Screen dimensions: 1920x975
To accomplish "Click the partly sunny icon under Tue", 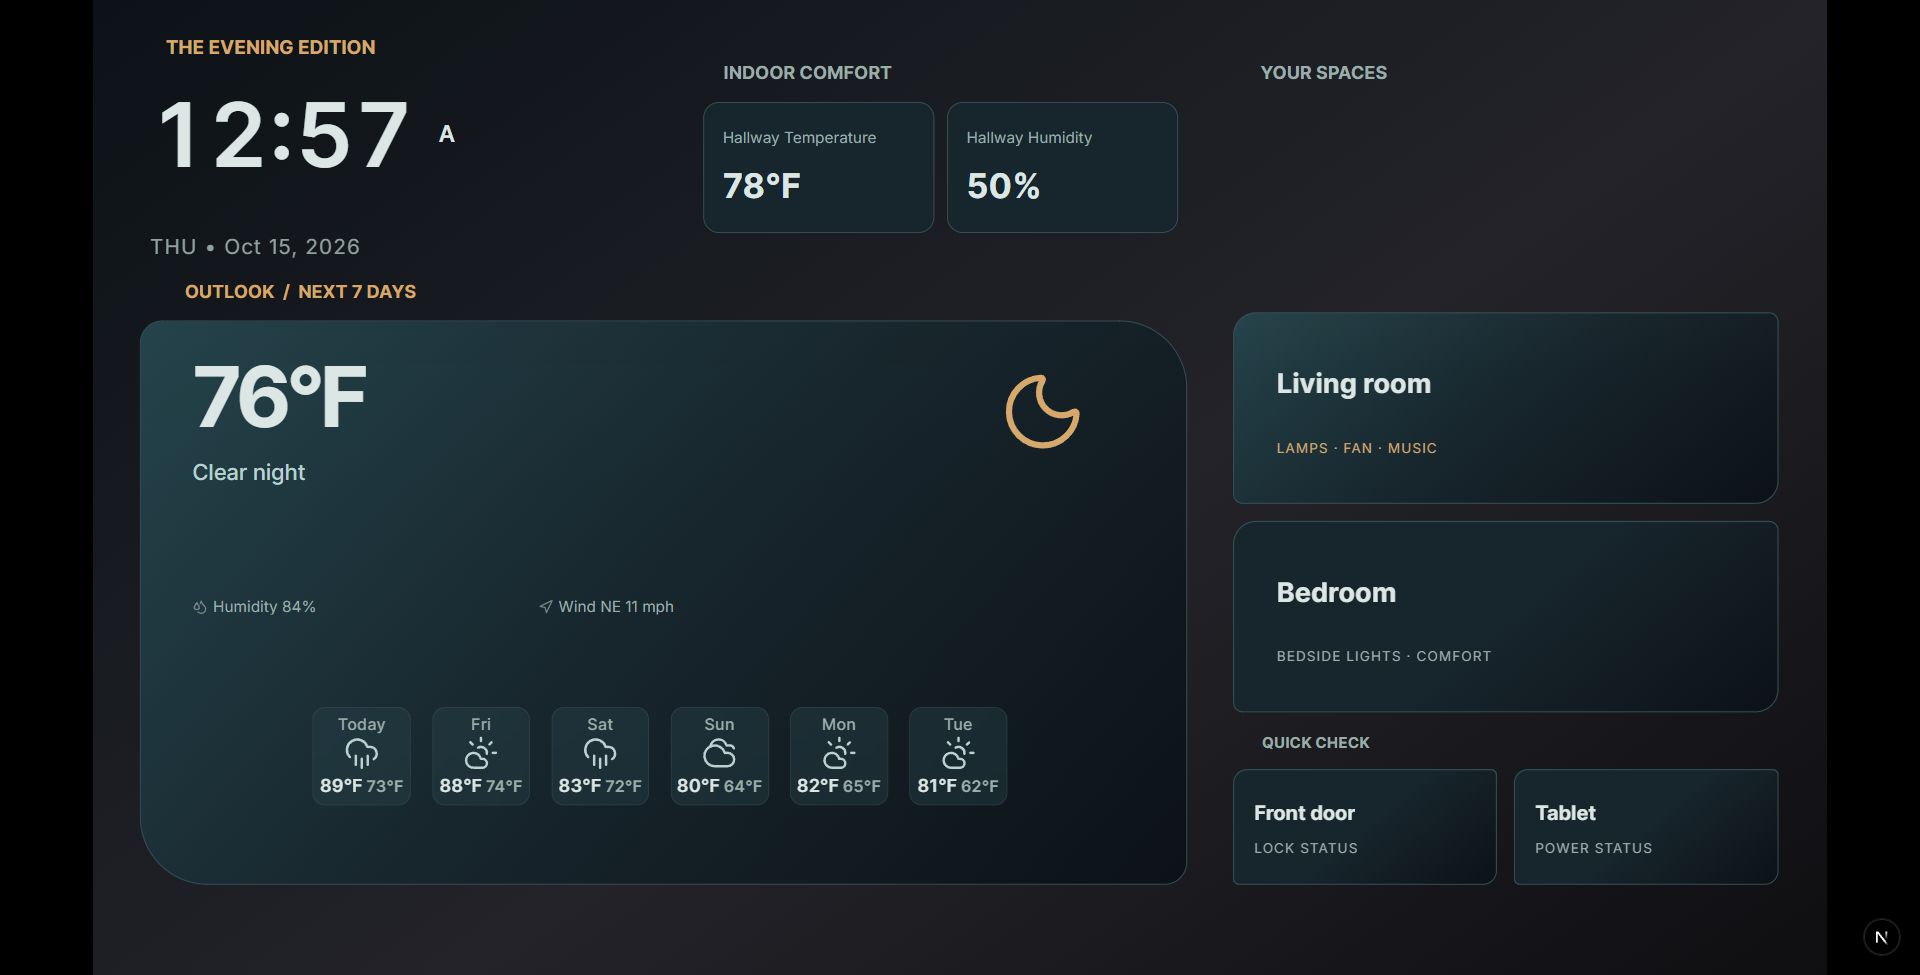I will click(x=958, y=754).
